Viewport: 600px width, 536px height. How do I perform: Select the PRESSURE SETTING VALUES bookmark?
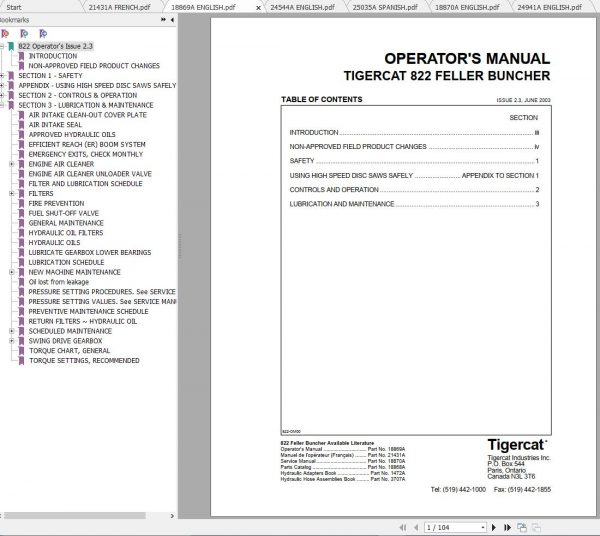[102, 301]
